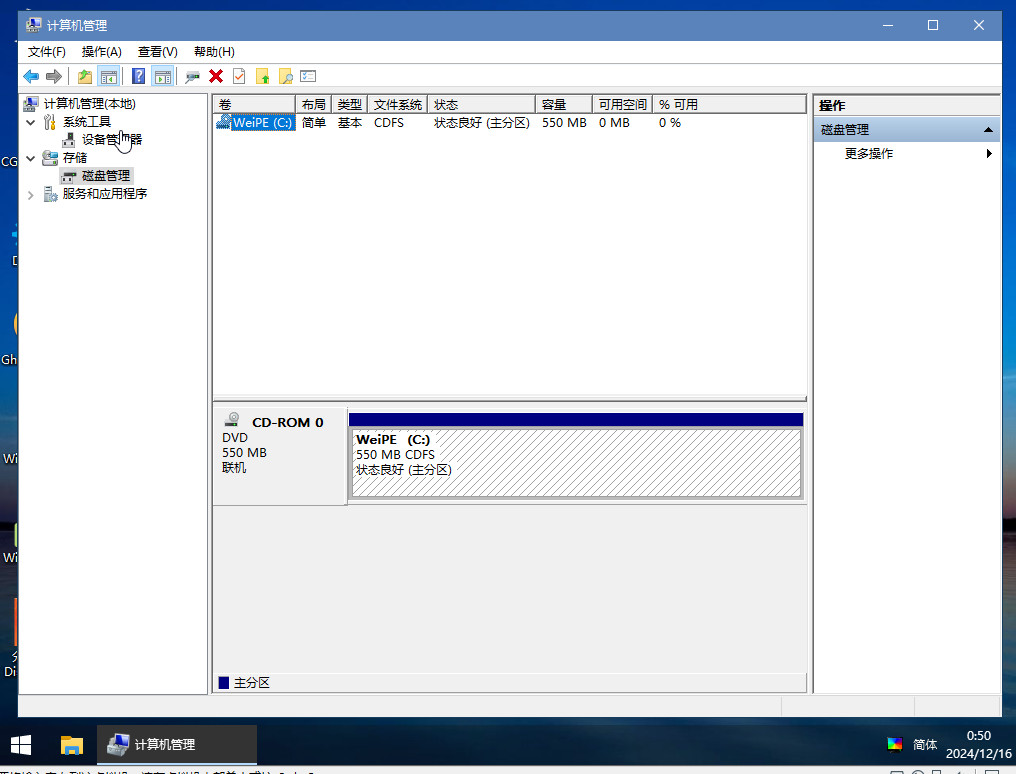The height and width of the screenshot is (774, 1016).
Task: Select 磁盘管理 in the tree
Action: (106, 176)
